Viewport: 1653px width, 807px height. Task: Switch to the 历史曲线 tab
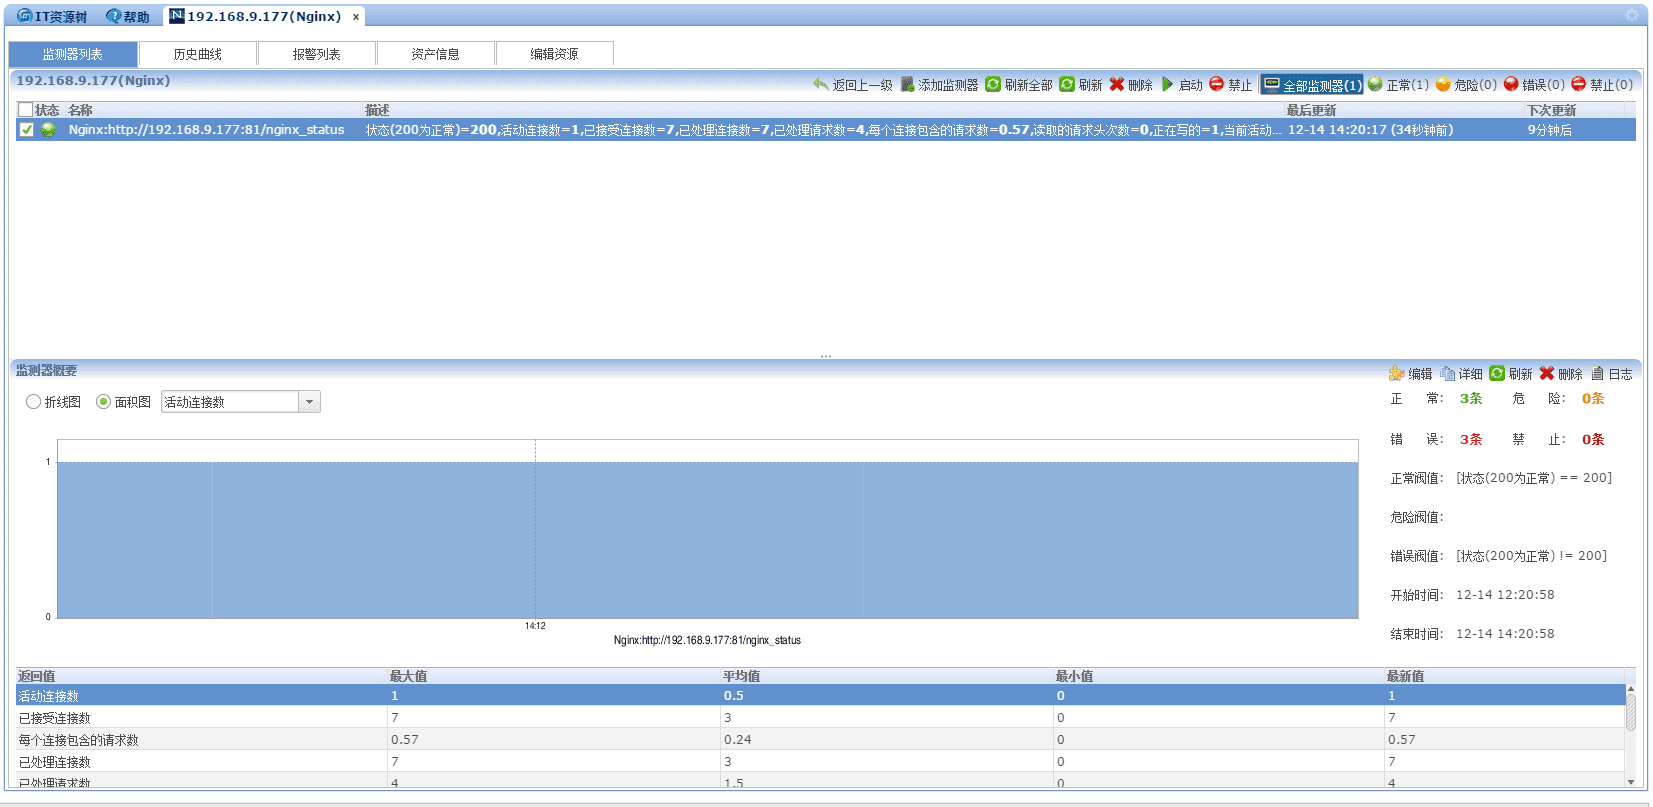(x=198, y=54)
